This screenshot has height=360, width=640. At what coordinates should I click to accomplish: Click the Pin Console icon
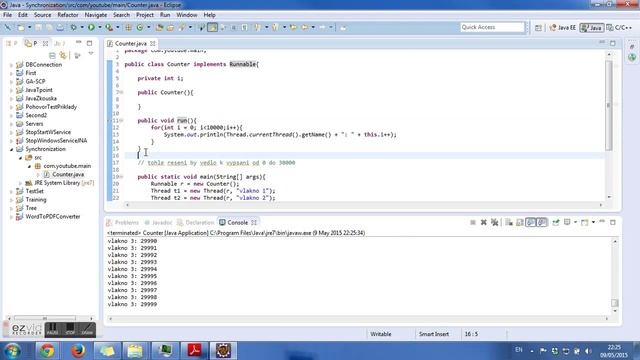(556, 222)
